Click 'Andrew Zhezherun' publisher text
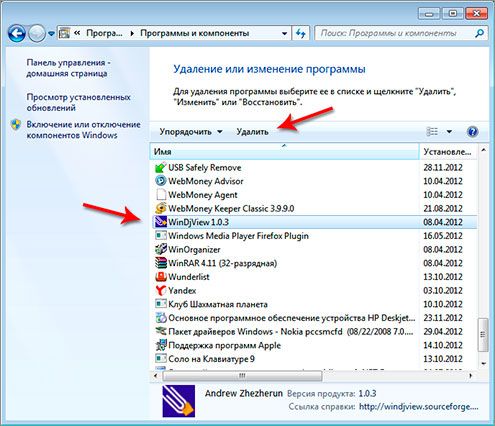This screenshot has height=426, width=495. [244, 393]
